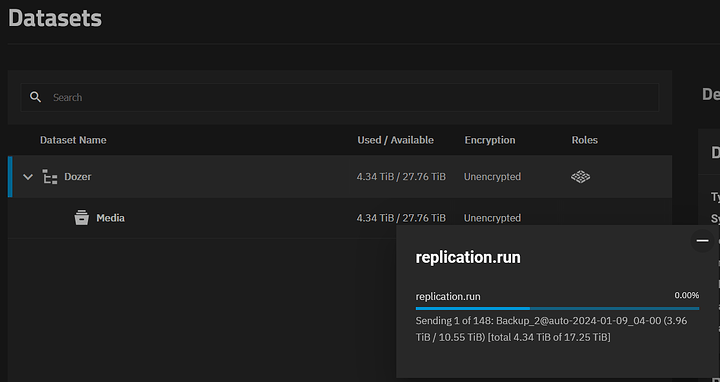The height and width of the screenshot is (382, 720).
Task: Click the 0.00% progress percentage
Action: [686, 295]
